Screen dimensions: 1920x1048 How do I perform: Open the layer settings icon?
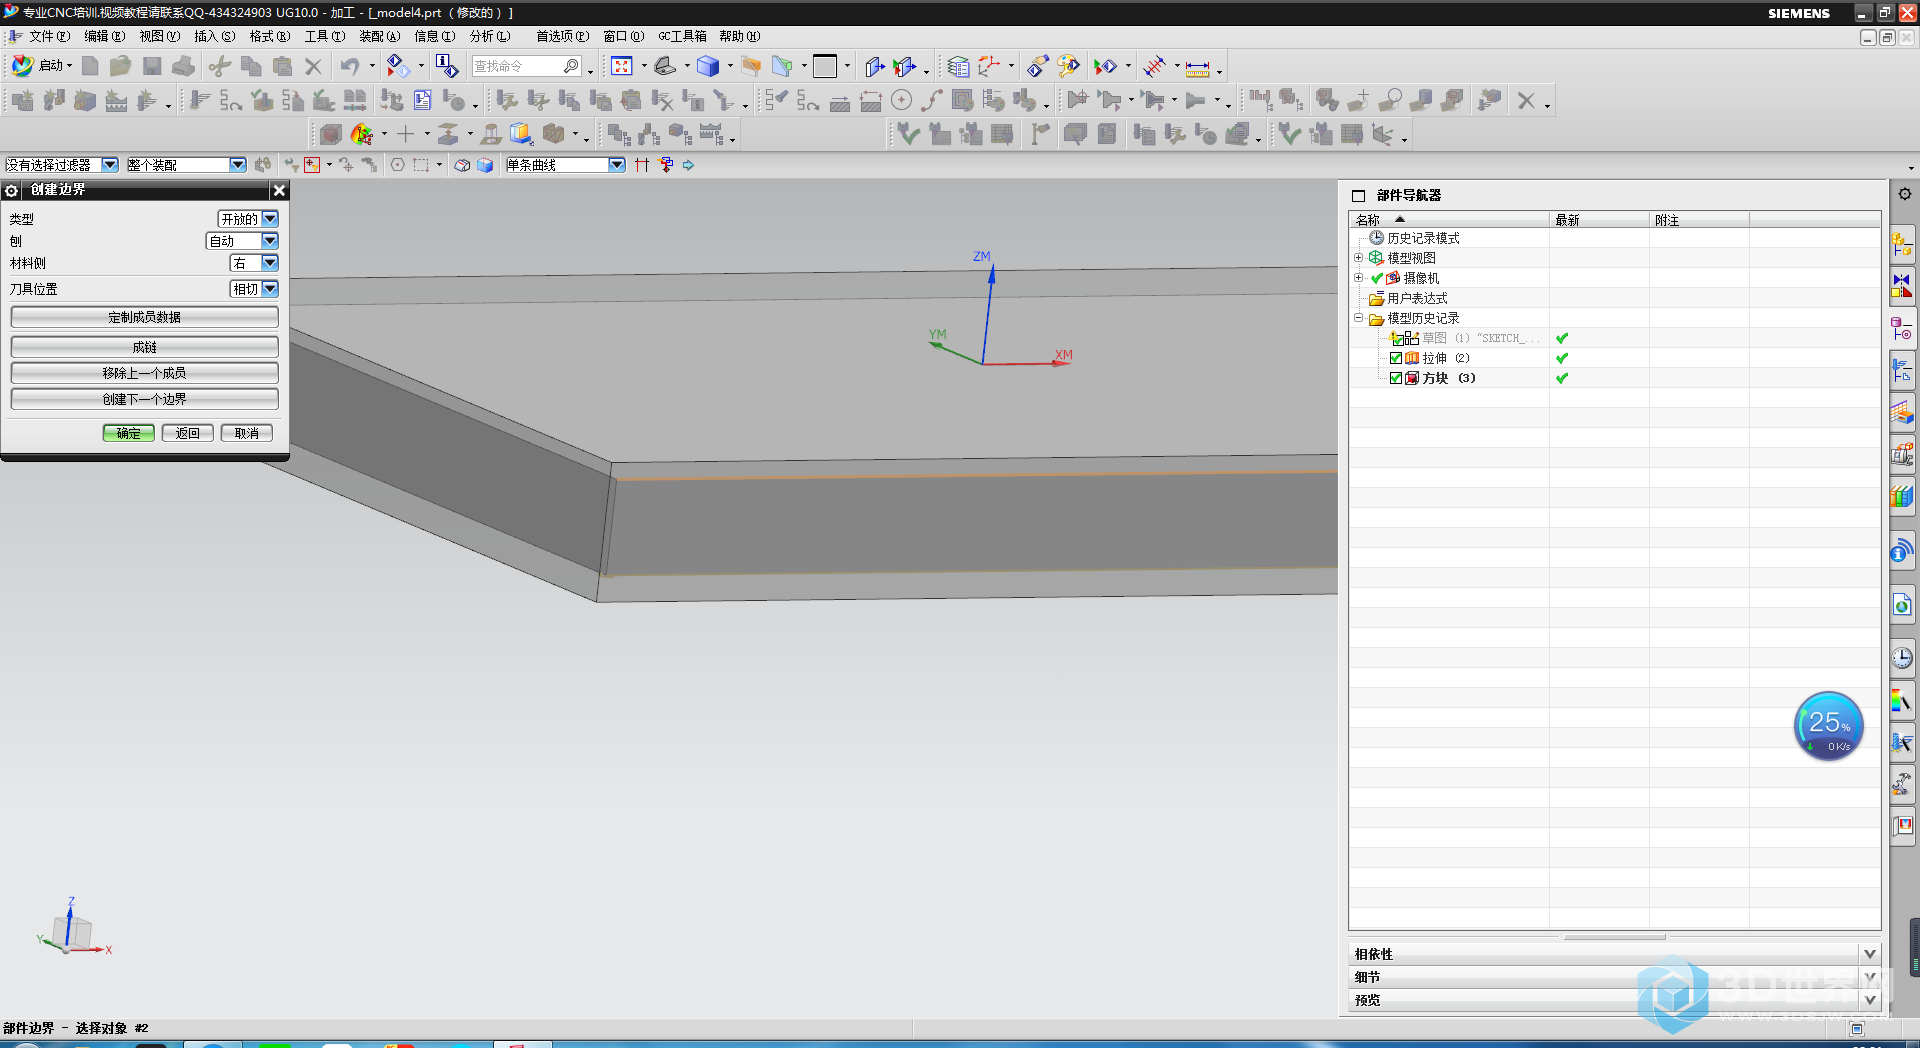[958, 66]
